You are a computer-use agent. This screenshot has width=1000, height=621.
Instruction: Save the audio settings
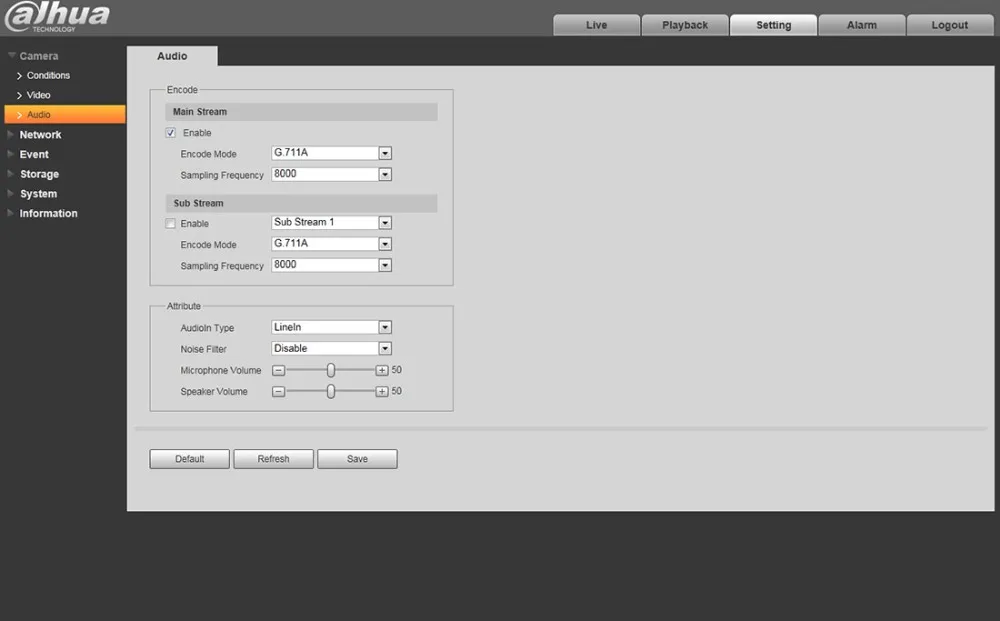coord(357,459)
